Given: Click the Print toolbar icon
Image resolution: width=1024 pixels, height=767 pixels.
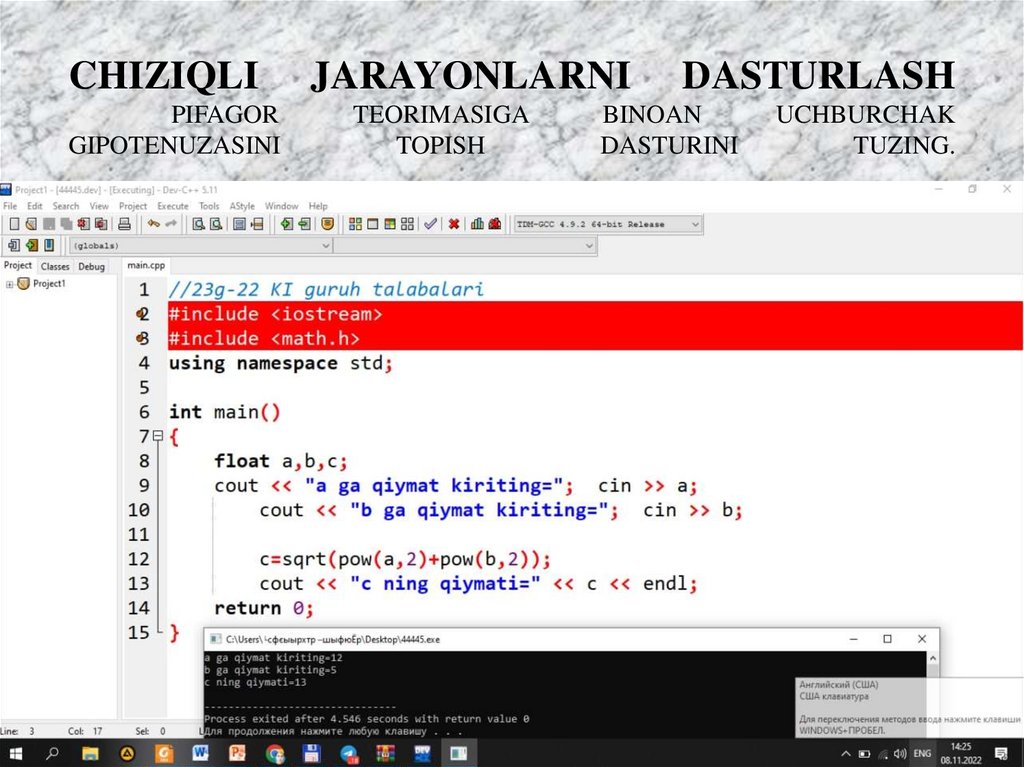Looking at the screenshot, I should point(125,224).
